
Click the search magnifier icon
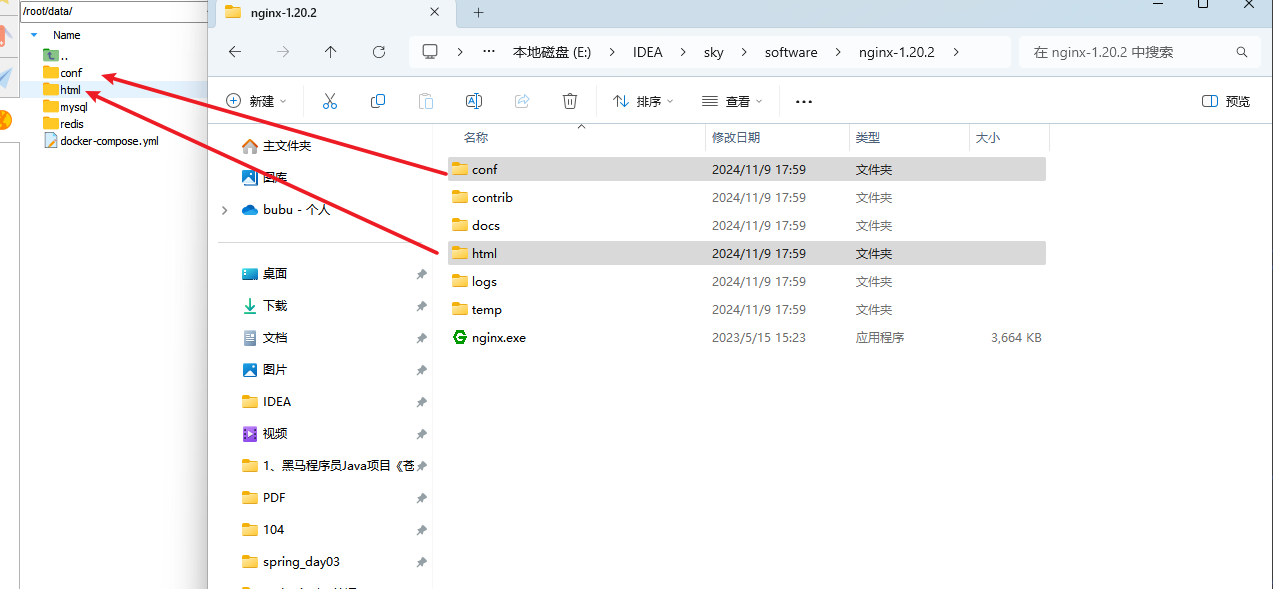pos(1242,52)
